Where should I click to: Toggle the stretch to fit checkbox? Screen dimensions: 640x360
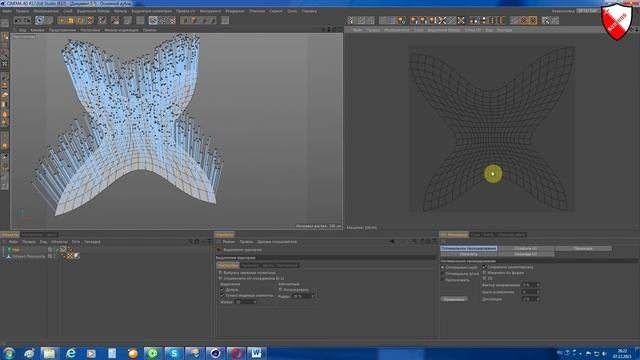(484, 272)
